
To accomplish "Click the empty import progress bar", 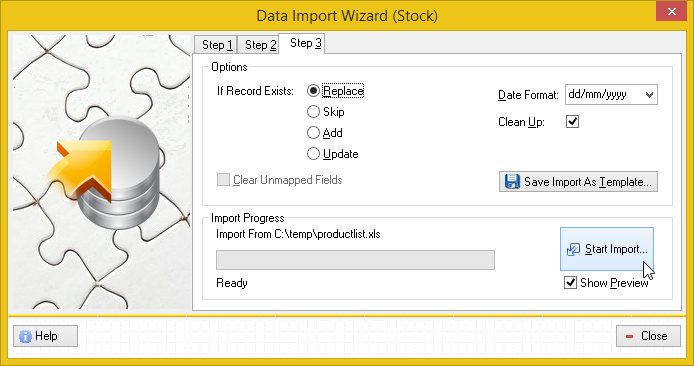I will (x=355, y=260).
